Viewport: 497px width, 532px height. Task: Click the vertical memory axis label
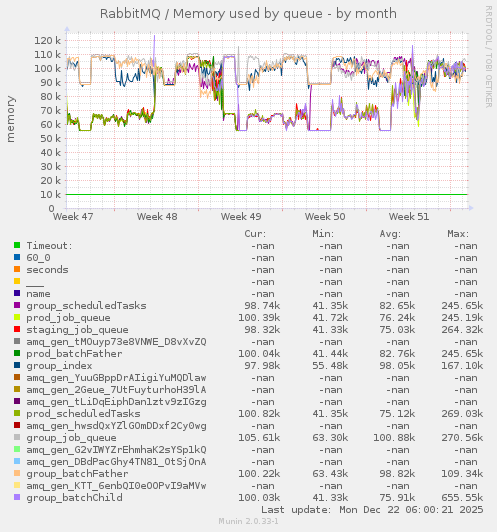pyautogui.click(x=11, y=119)
